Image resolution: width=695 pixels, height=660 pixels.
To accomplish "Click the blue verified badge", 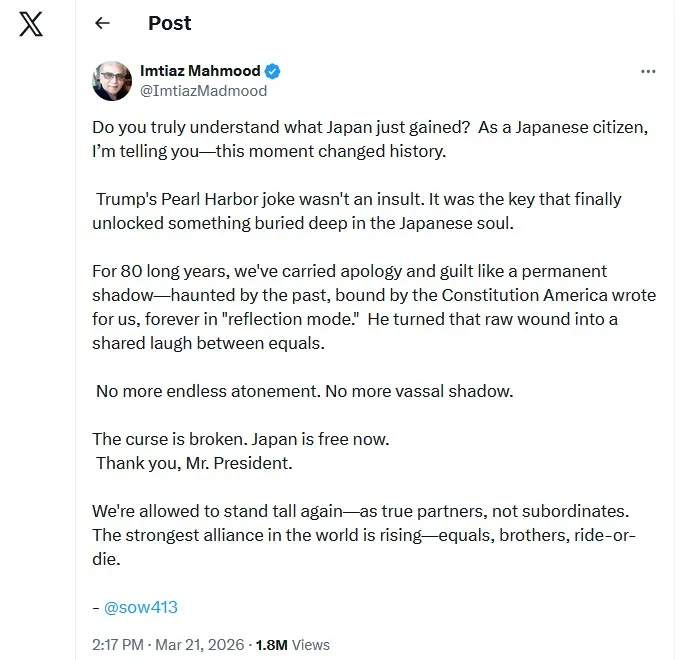I will point(272,71).
